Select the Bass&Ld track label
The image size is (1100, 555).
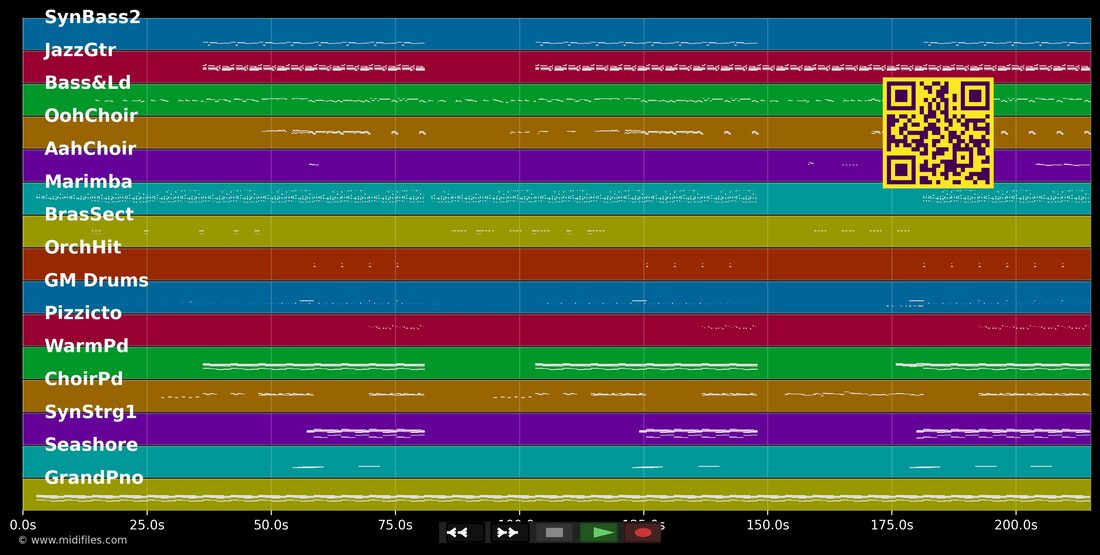coord(88,83)
